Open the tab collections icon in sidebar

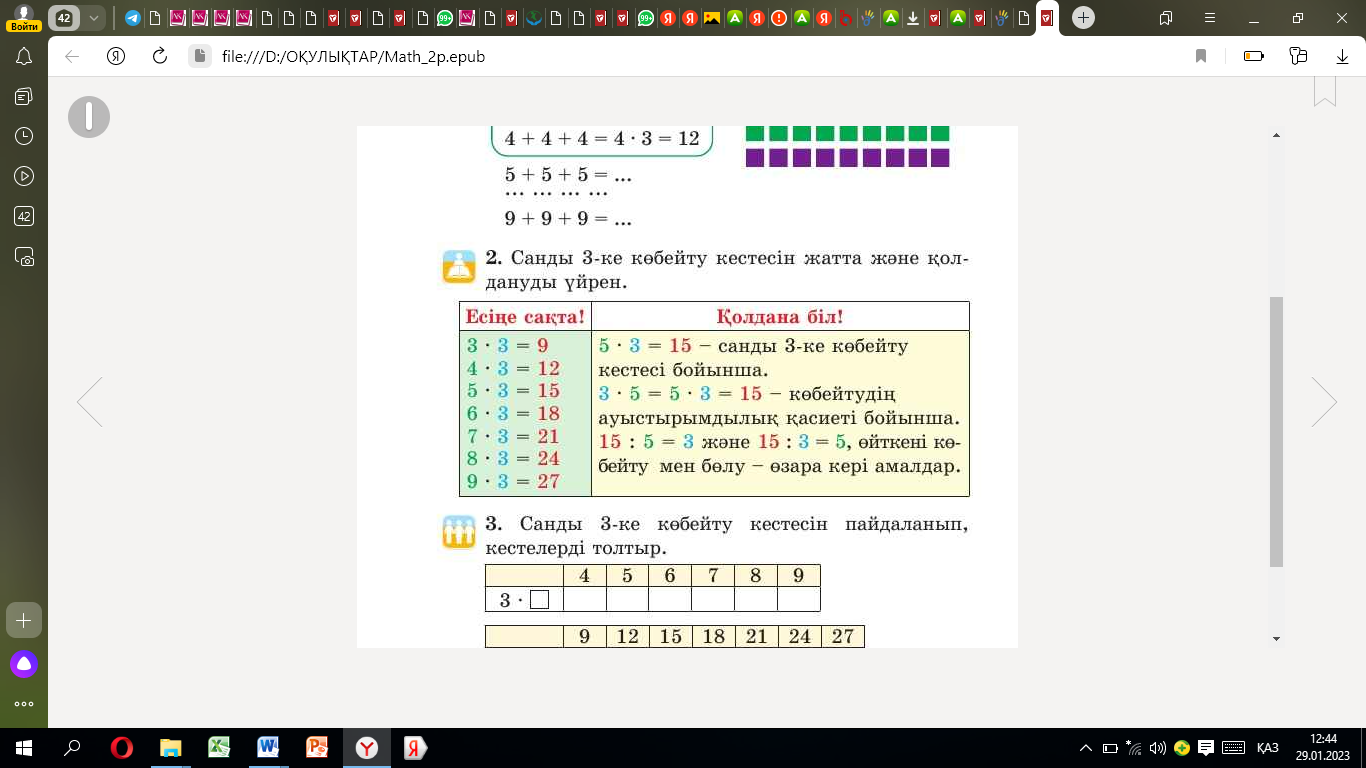(24, 96)
